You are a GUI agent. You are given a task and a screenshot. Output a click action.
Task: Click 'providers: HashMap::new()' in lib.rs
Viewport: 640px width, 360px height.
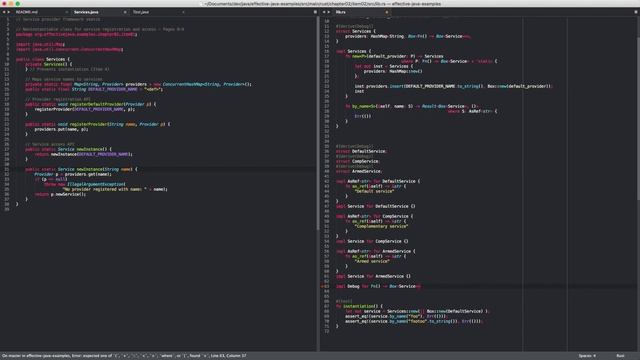[393, 71]
